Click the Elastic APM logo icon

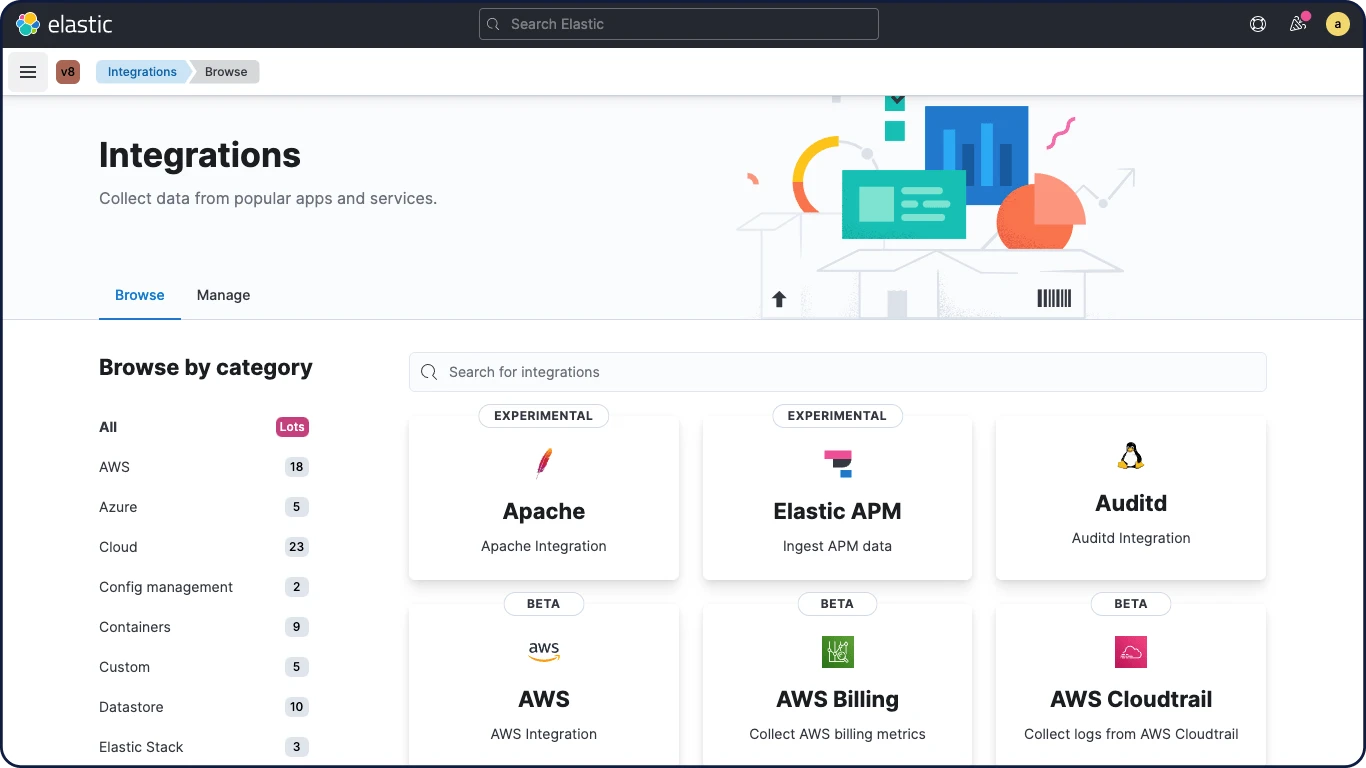click(837, 463)
